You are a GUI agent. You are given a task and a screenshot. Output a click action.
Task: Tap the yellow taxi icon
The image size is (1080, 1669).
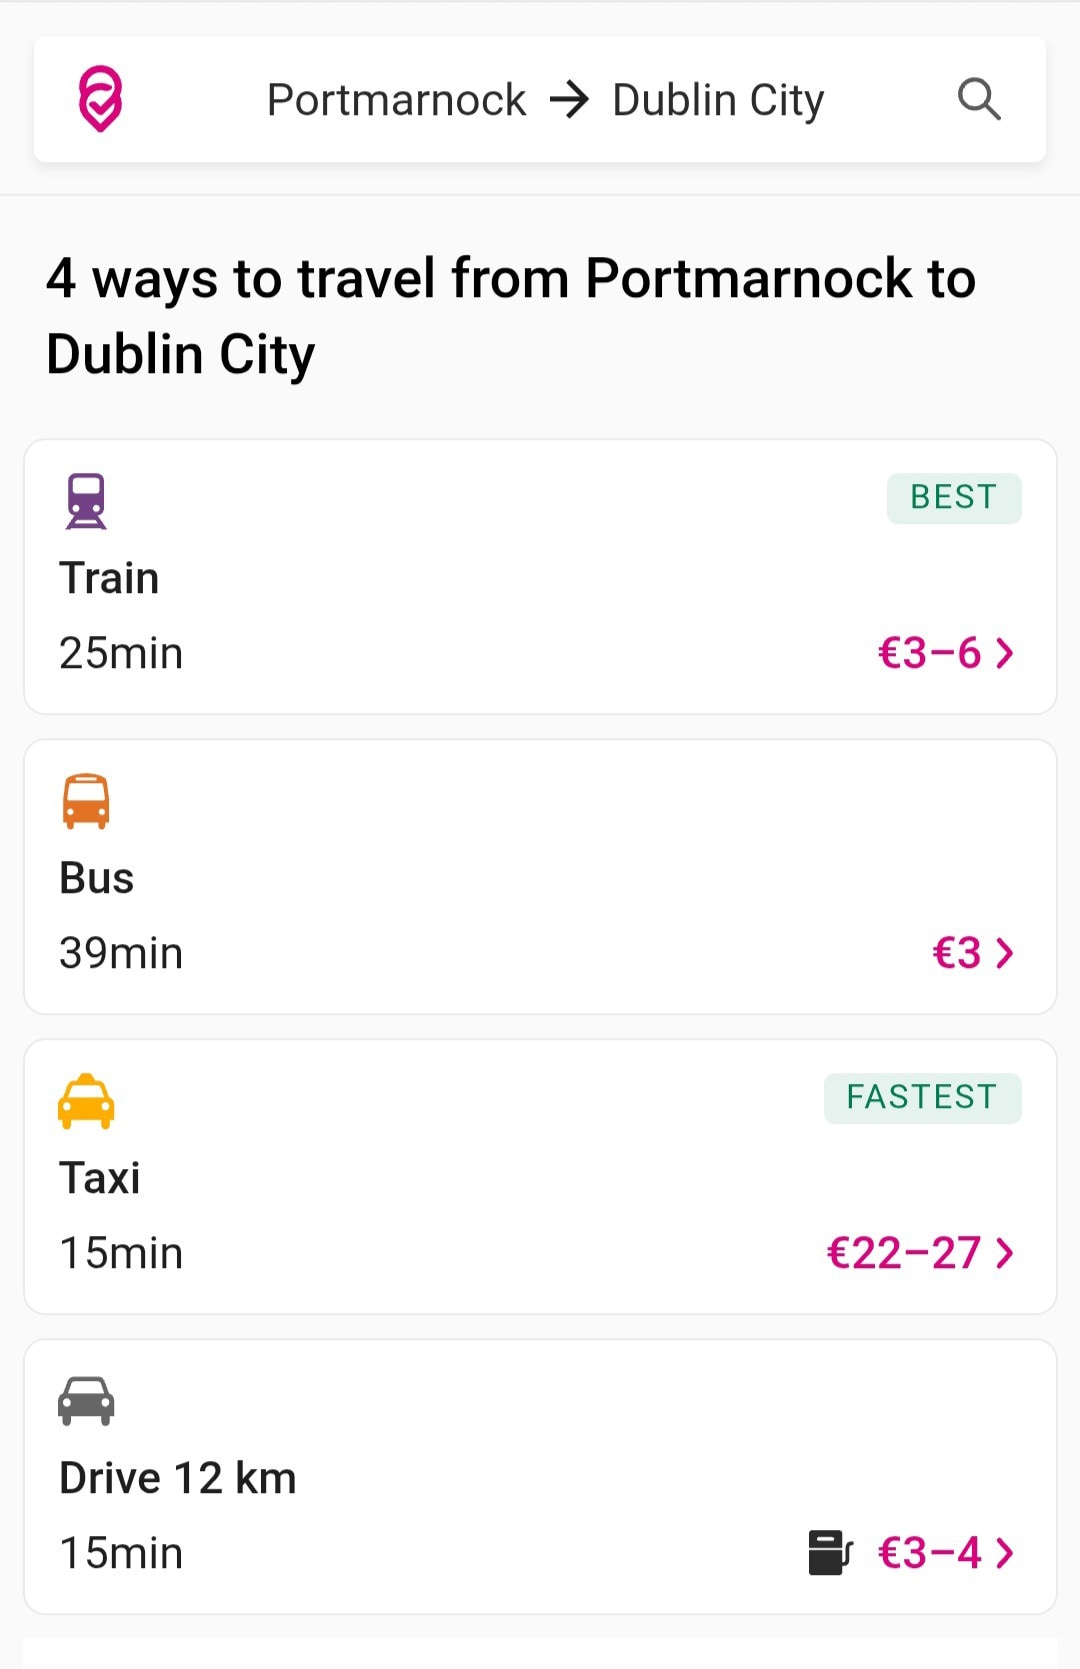click(x=86, y=1101)
